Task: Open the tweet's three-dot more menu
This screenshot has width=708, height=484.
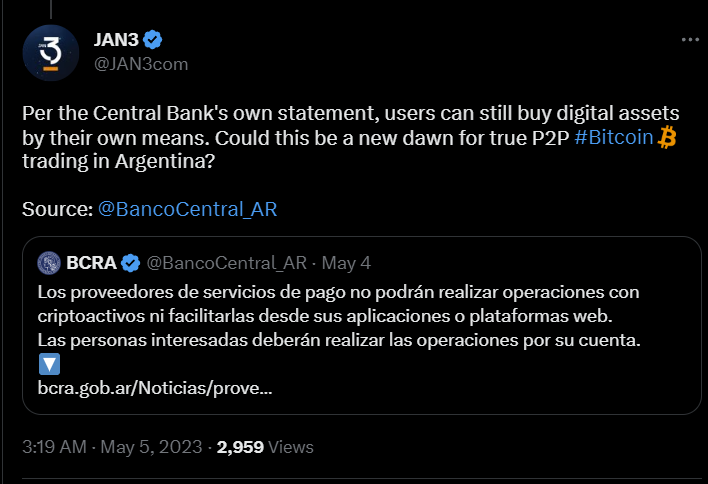Action: (690, 40)
